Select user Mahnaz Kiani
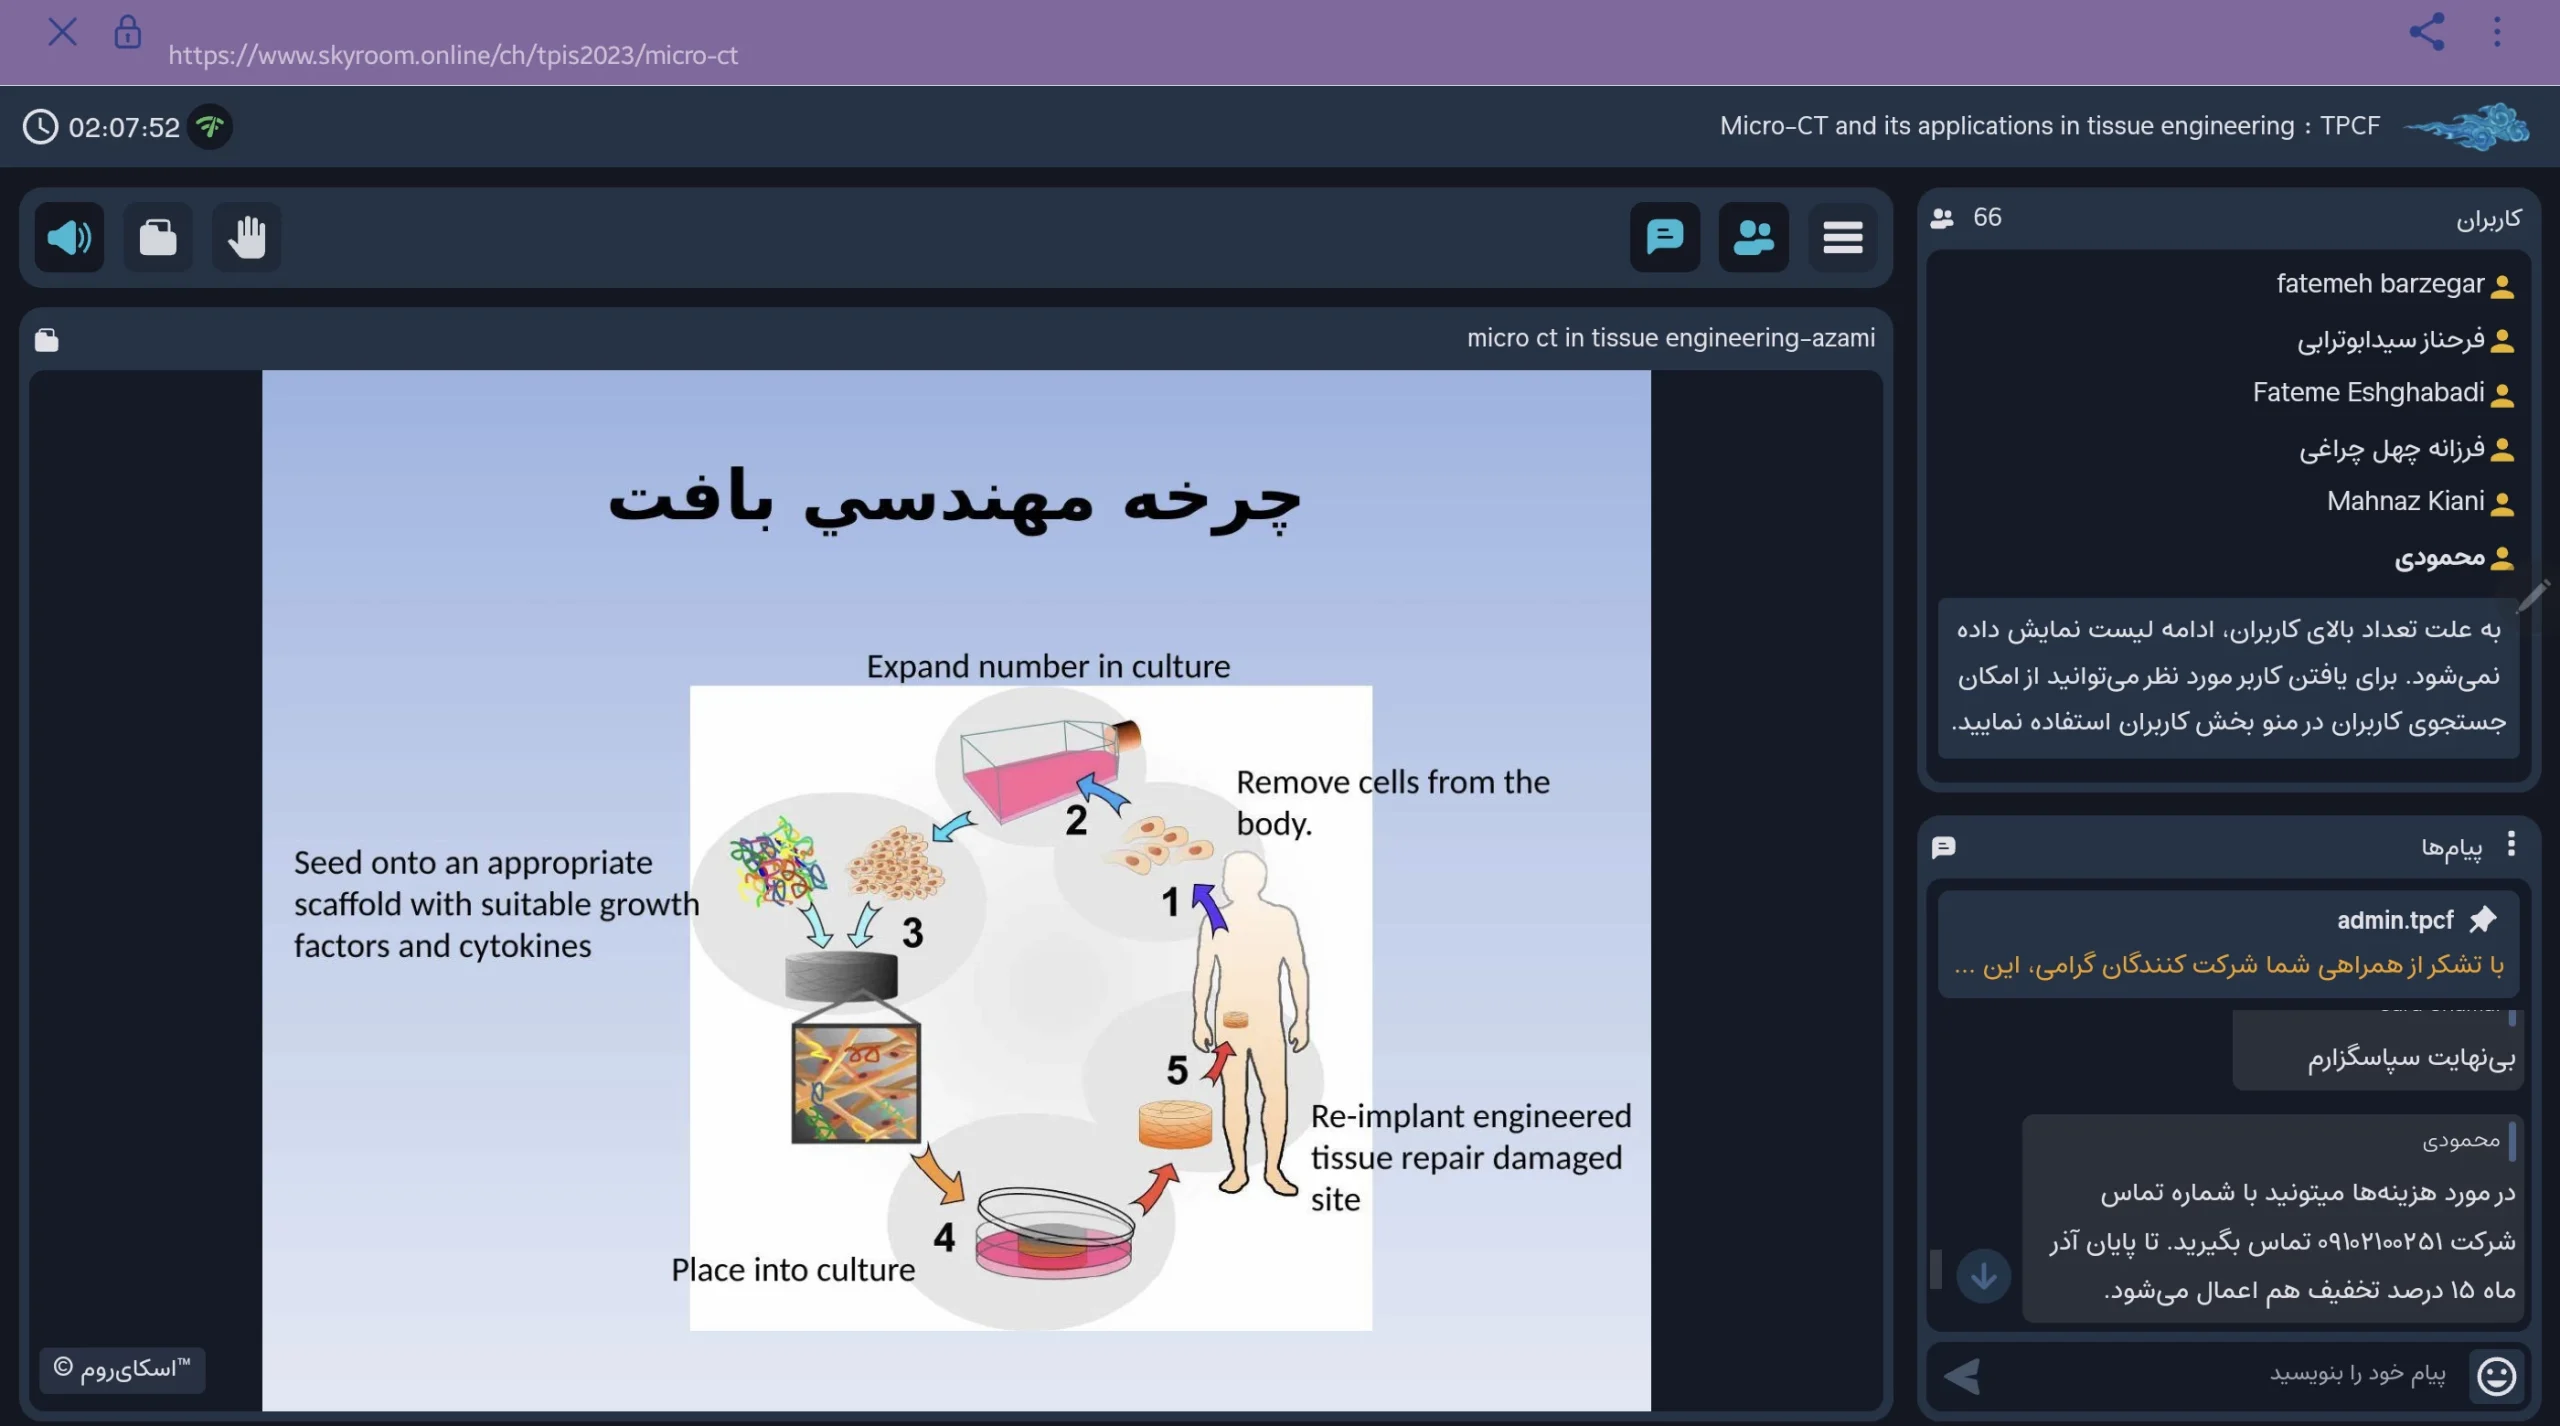Viewport: 2560px width, 1426px height. [x=2405, y=501]
